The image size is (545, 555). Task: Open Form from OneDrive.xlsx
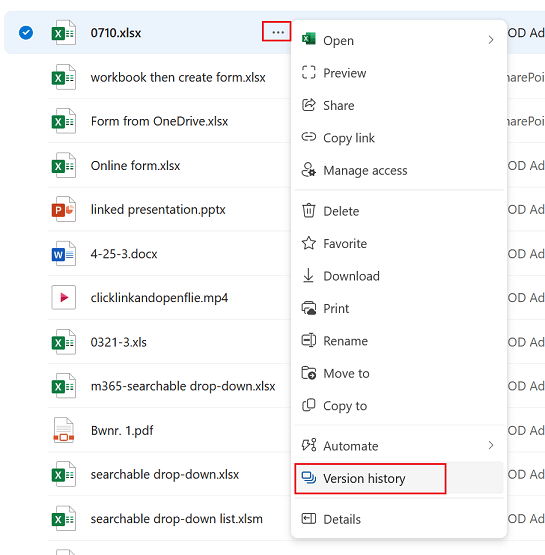point(159,121)
